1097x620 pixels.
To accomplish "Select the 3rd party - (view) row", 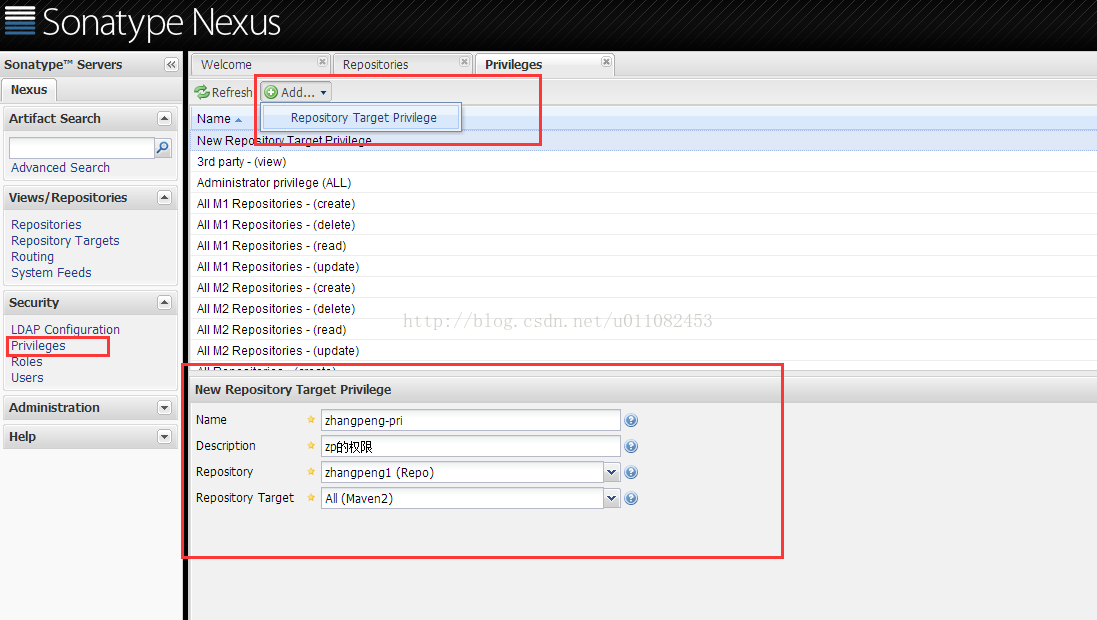I will (643, 162).
